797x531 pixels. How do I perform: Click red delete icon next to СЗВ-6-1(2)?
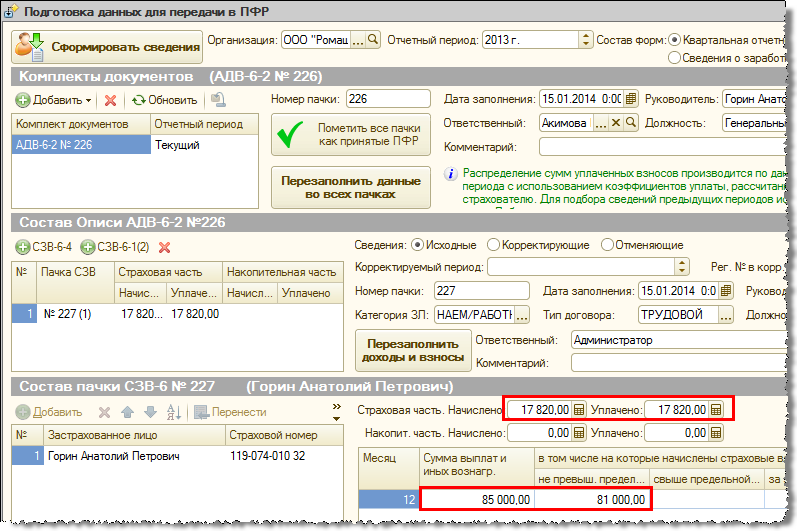[x=165, y=247]
